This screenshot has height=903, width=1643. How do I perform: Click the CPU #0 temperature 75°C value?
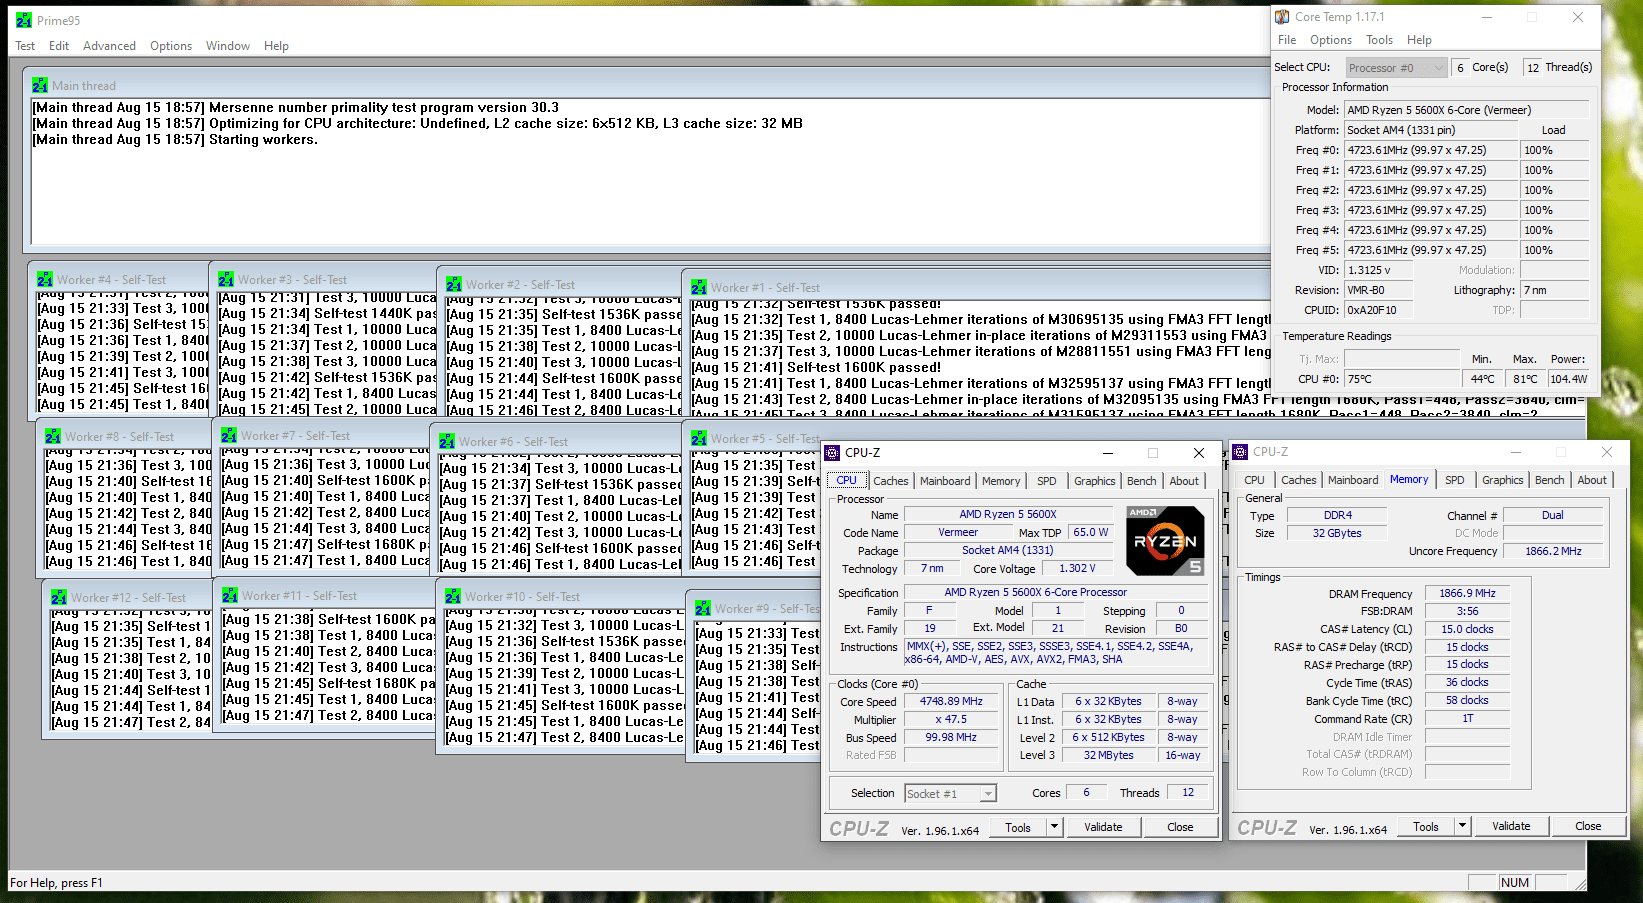coord(1402,379)
